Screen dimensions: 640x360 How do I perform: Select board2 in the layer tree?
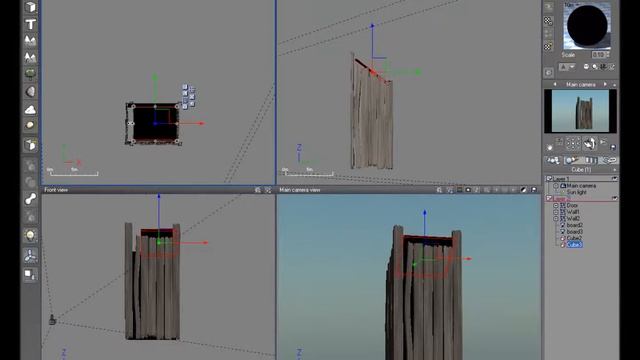(574, 225)
